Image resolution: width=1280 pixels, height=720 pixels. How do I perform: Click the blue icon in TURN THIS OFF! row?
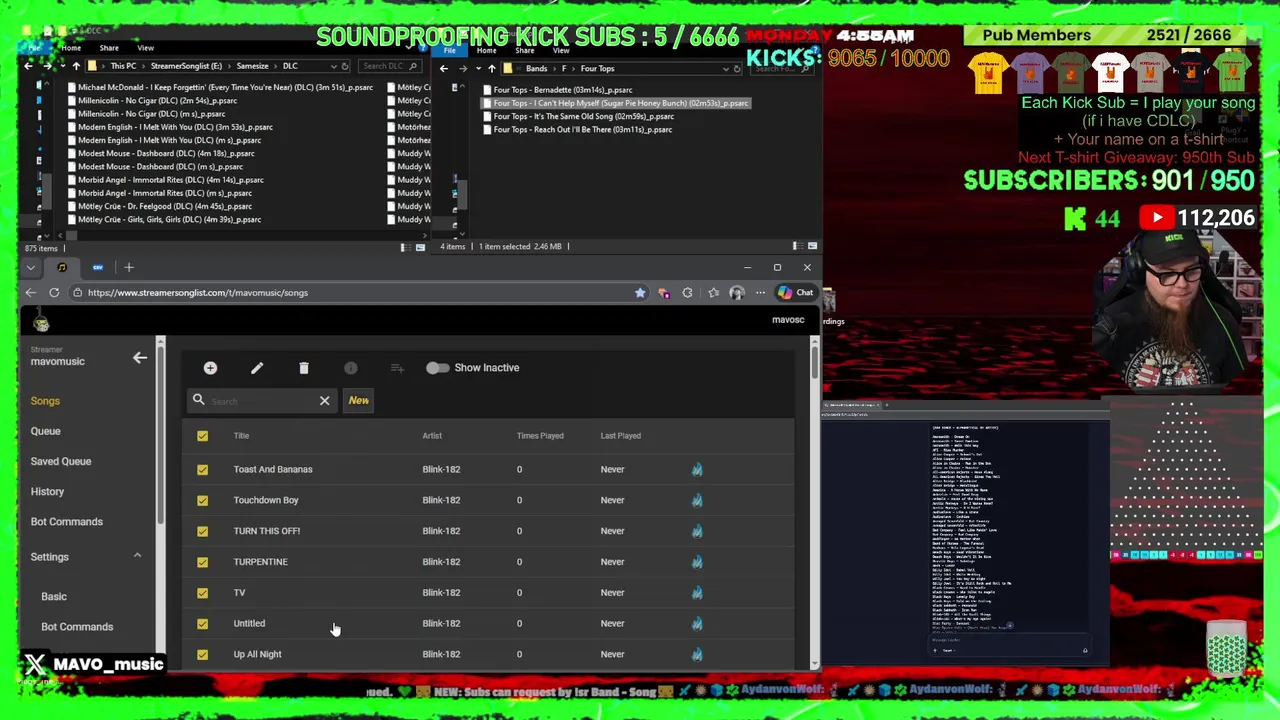pos(697,531)
